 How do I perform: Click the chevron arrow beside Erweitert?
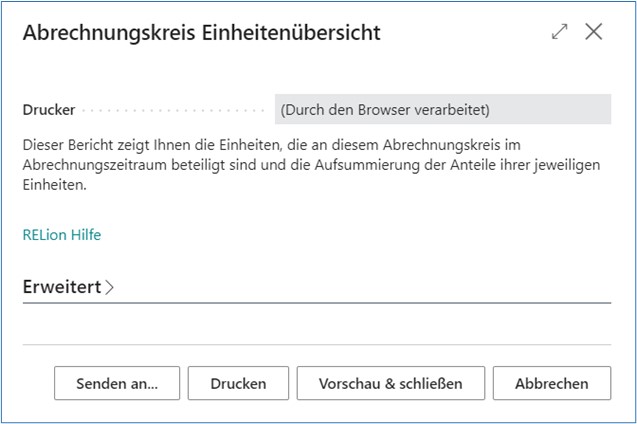pos(110,288)
